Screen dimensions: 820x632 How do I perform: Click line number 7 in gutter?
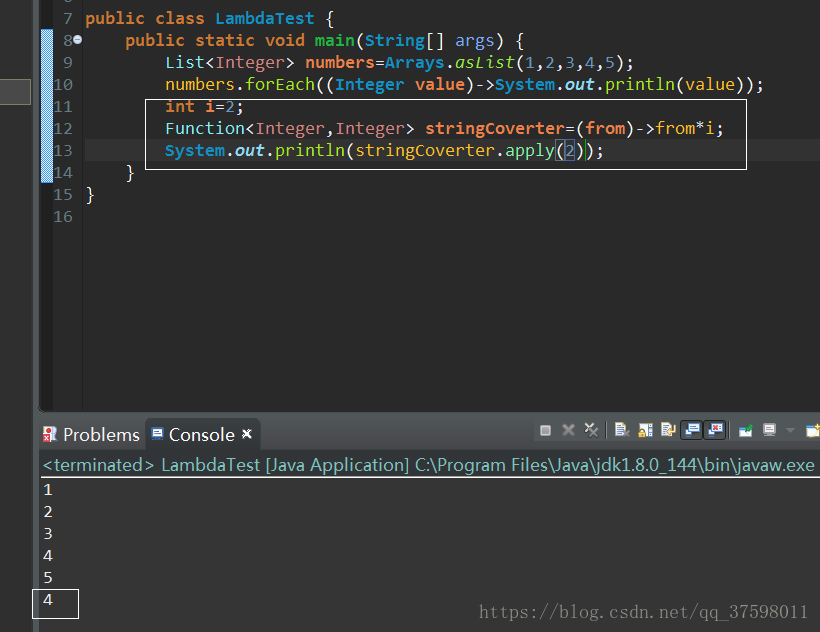click(67, 19)
